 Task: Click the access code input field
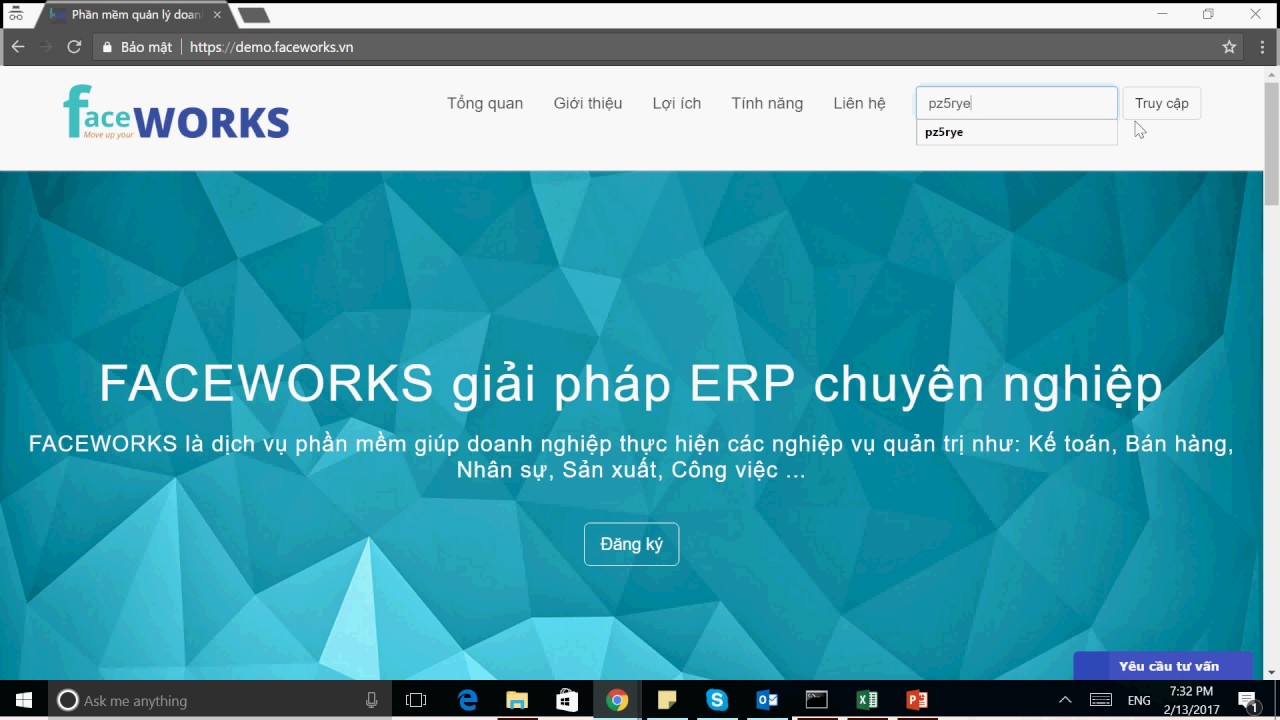click(1017, 103)
